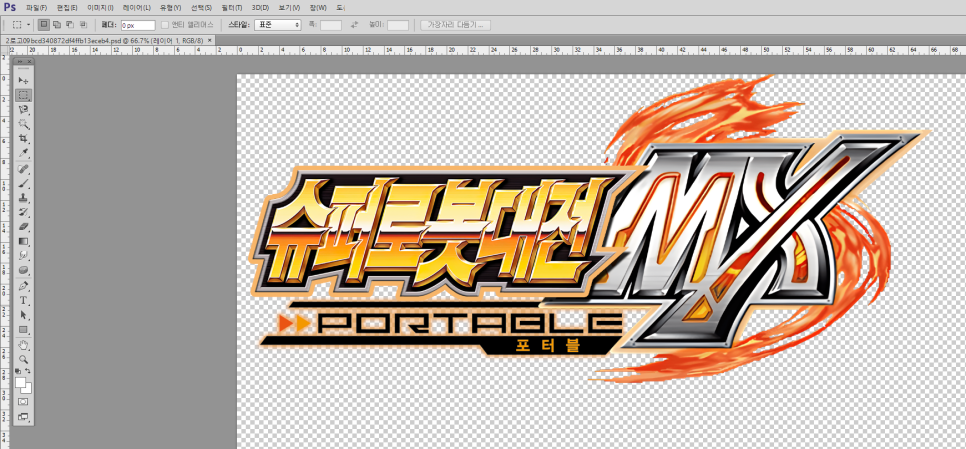Select the Path Selection tool
Viewport: 966px width, 449px height.
(23, 315)
